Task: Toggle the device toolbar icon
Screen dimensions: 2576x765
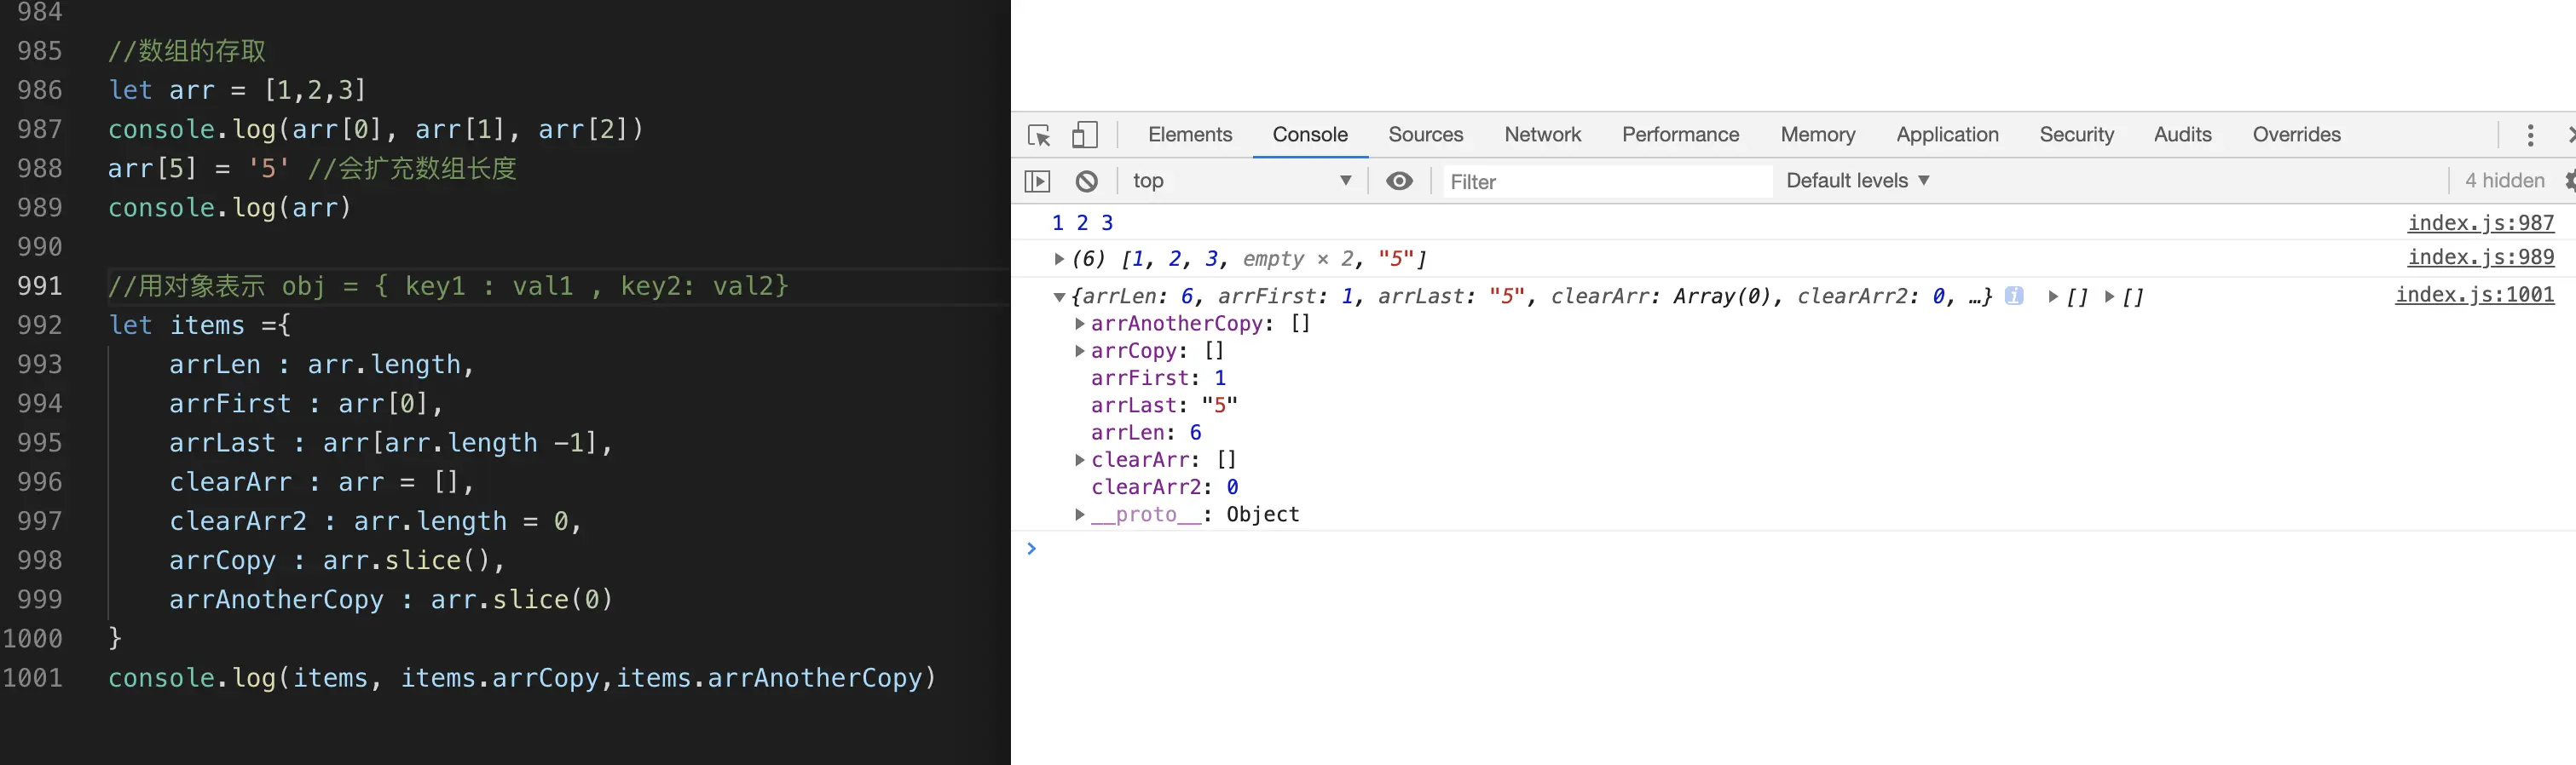Action: tap(1085, 135)
